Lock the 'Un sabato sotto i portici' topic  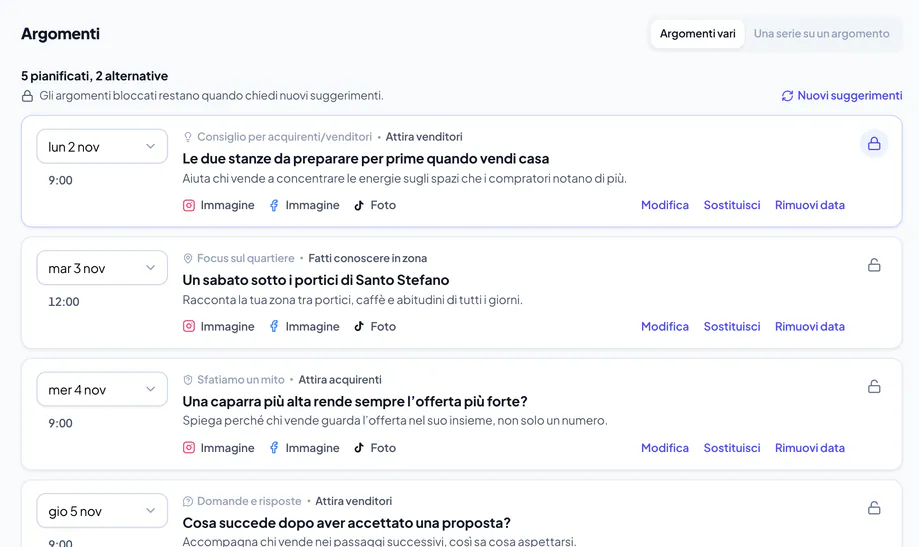pos(874,265)
